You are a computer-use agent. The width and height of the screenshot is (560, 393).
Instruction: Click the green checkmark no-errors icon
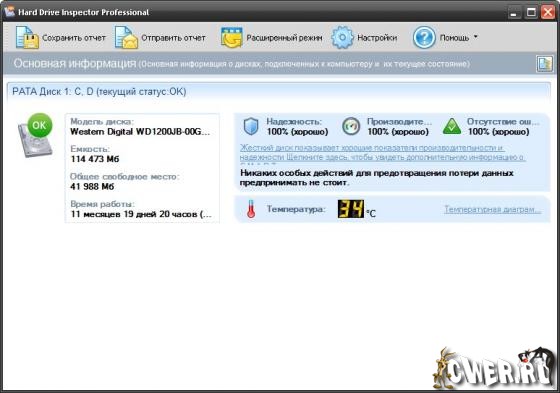(452, 126)
